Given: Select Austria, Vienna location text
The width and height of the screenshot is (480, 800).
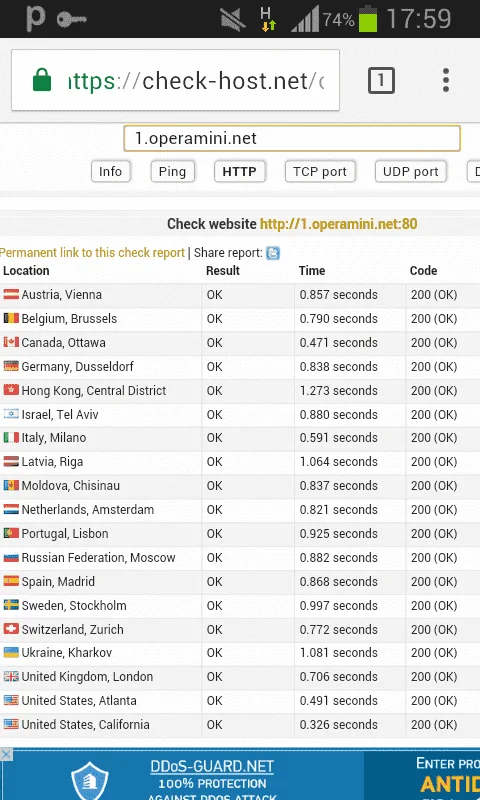Looking at the screenshot, I should (x=62, y=294).
